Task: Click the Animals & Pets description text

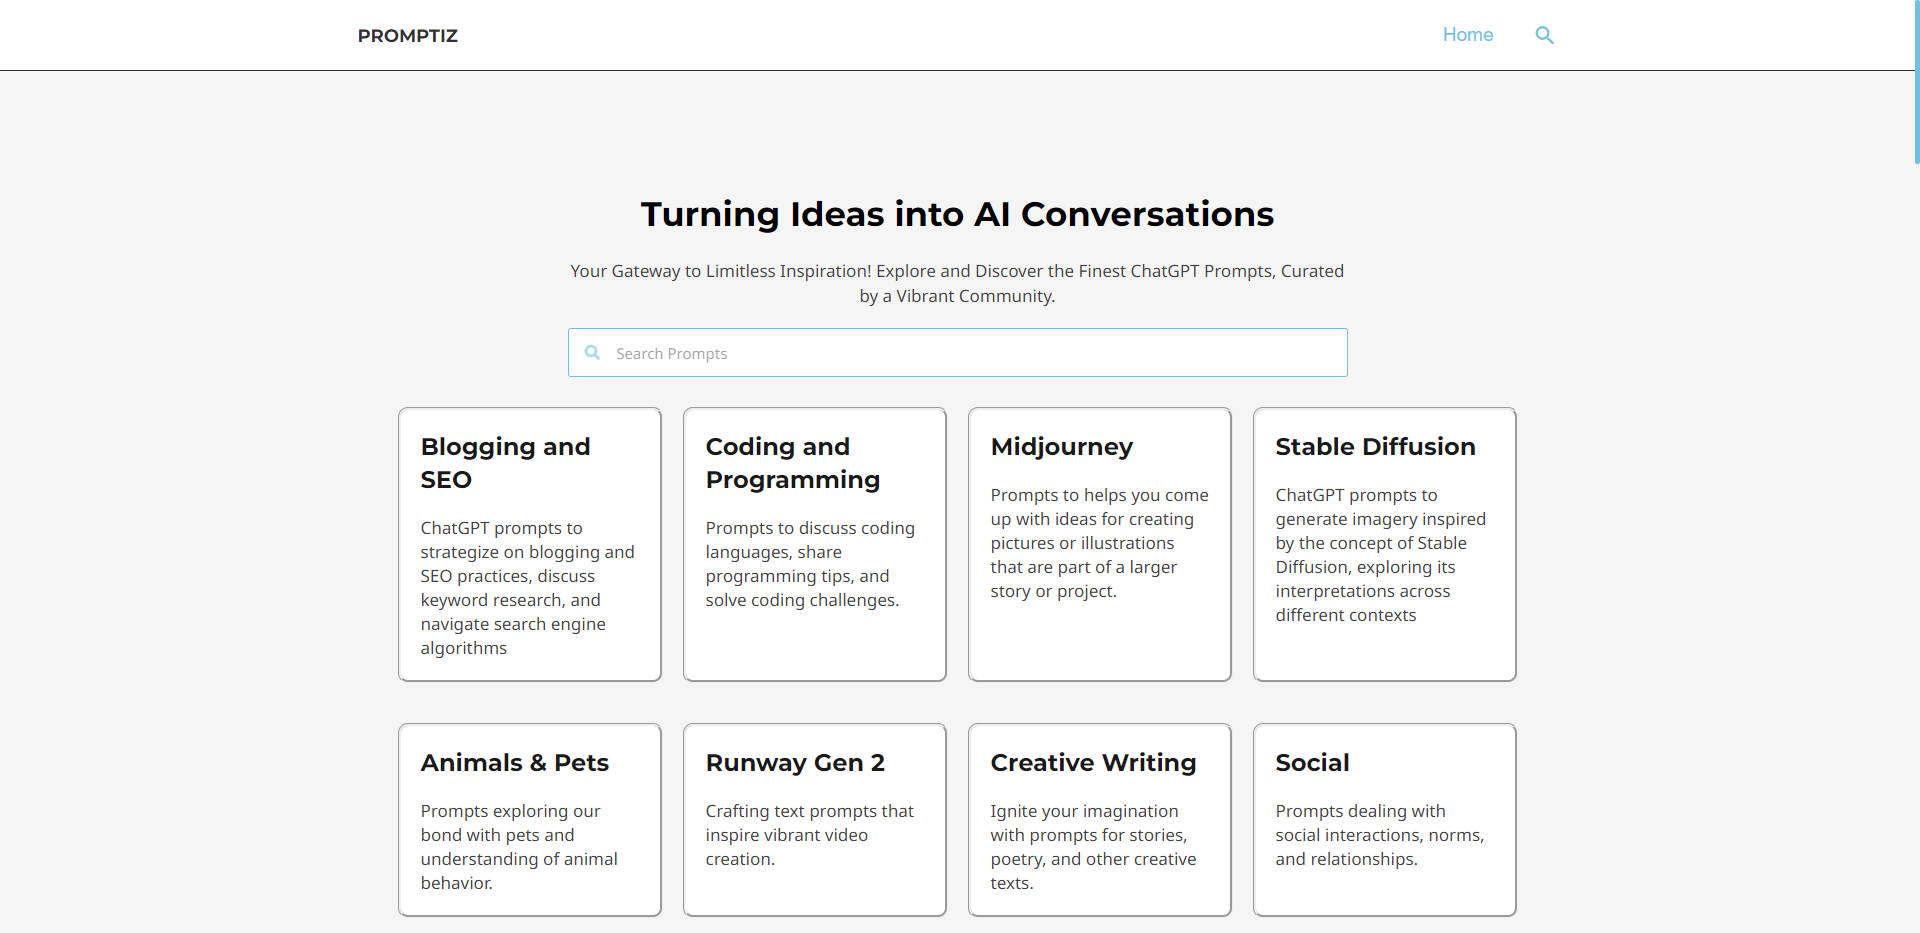Action: click(518, 847)
